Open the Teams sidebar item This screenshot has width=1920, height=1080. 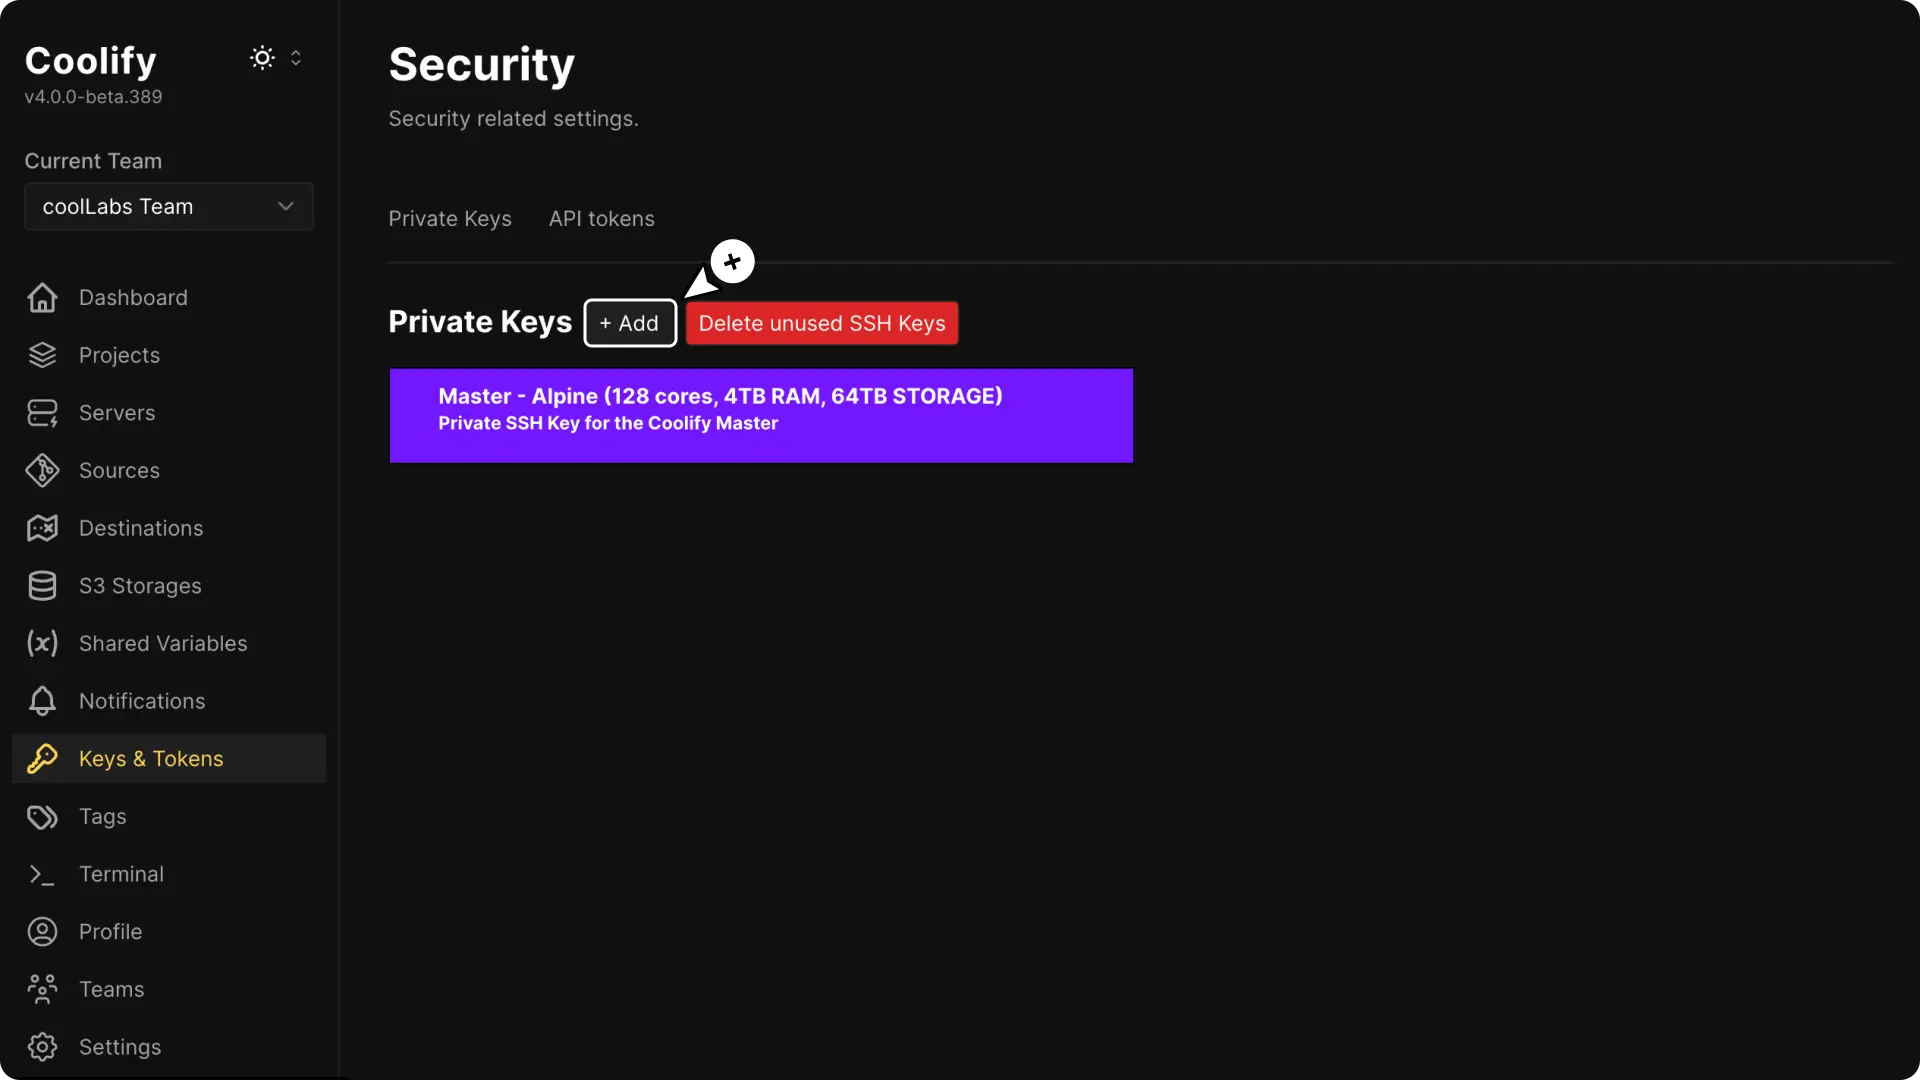[111, 989]
